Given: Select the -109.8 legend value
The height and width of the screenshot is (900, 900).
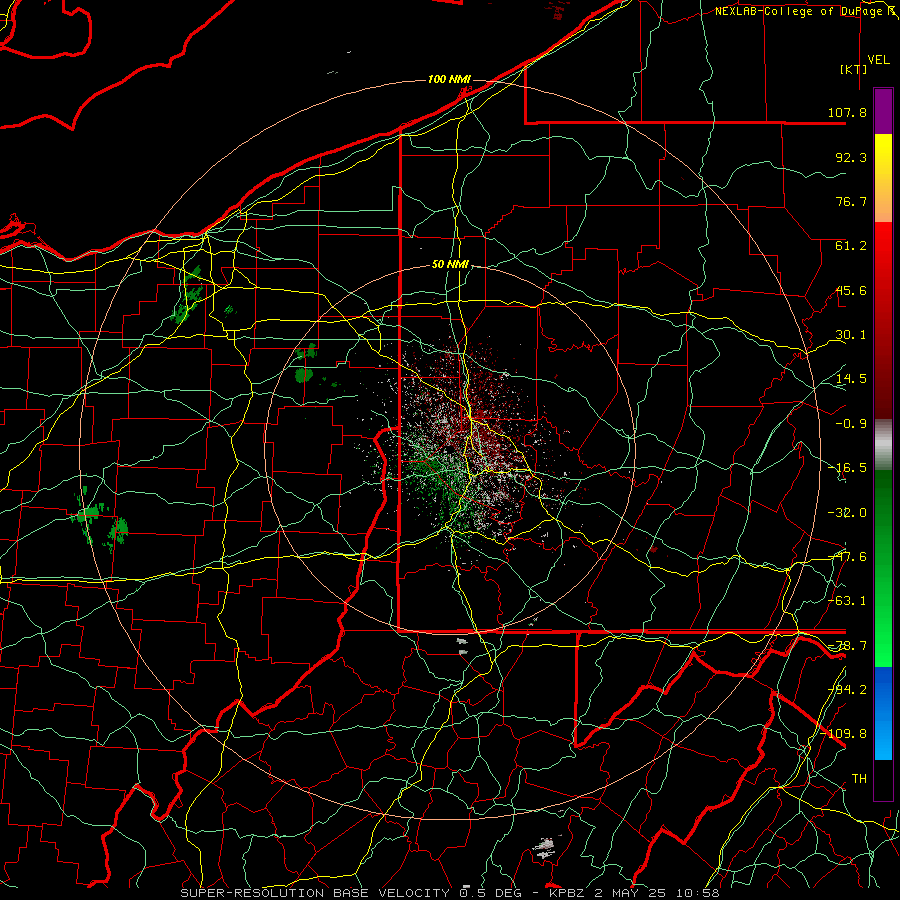Looking at the screenshot, I should (844, 734).
